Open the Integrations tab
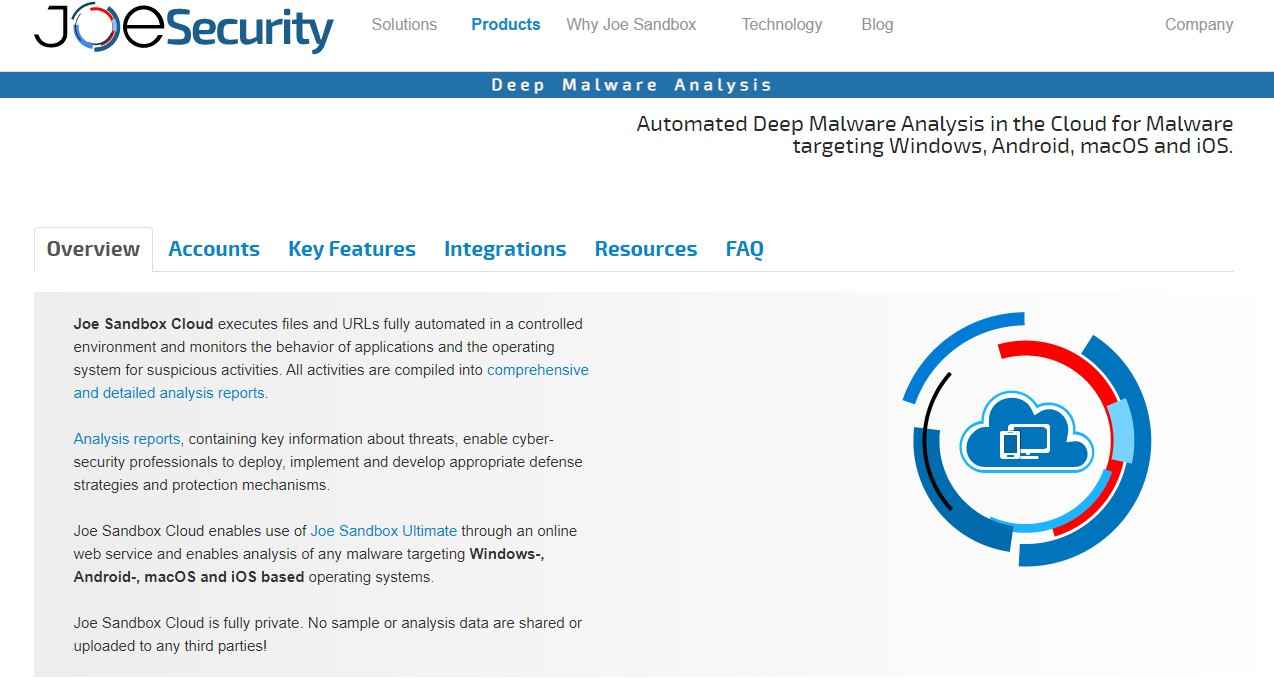 pyautogui.click(x=505, y=249)
